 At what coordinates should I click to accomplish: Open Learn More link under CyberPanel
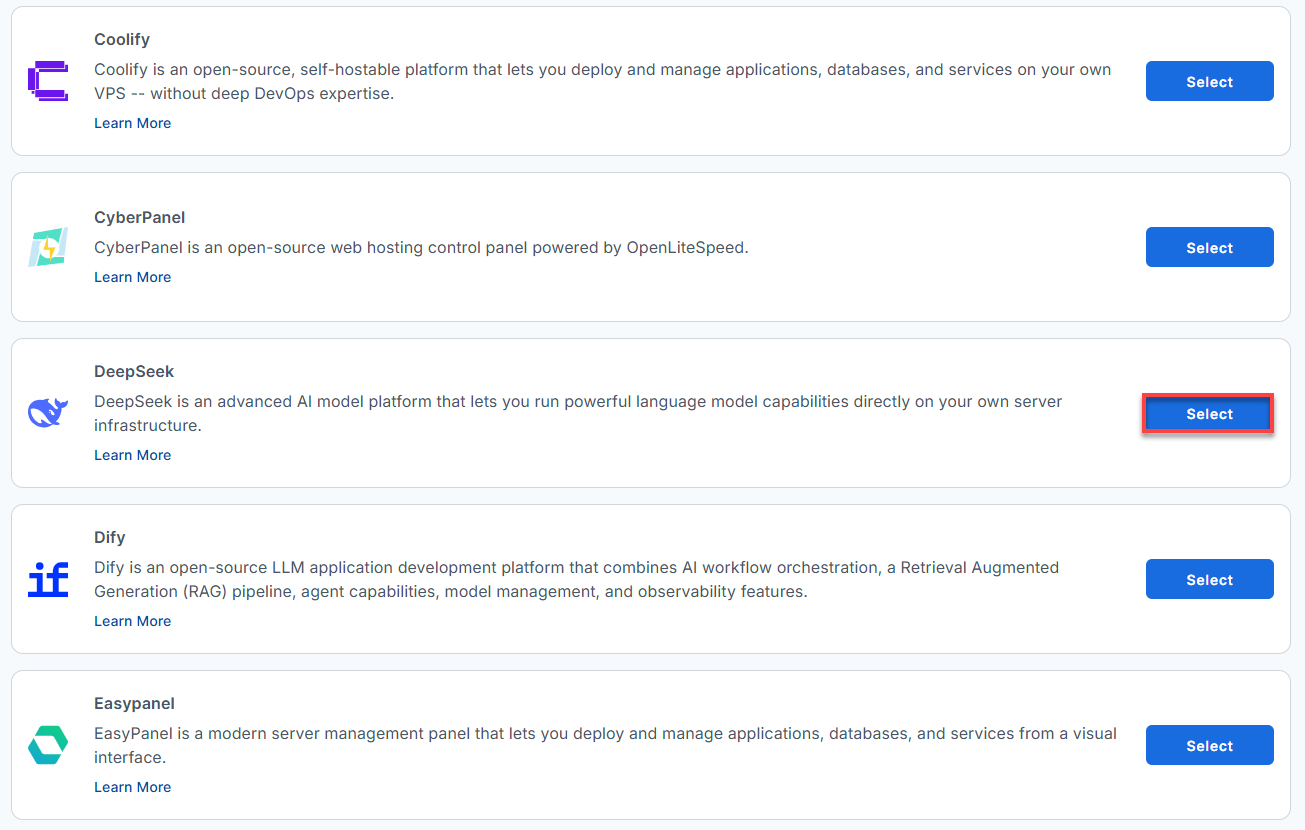[x=132, y=277]
